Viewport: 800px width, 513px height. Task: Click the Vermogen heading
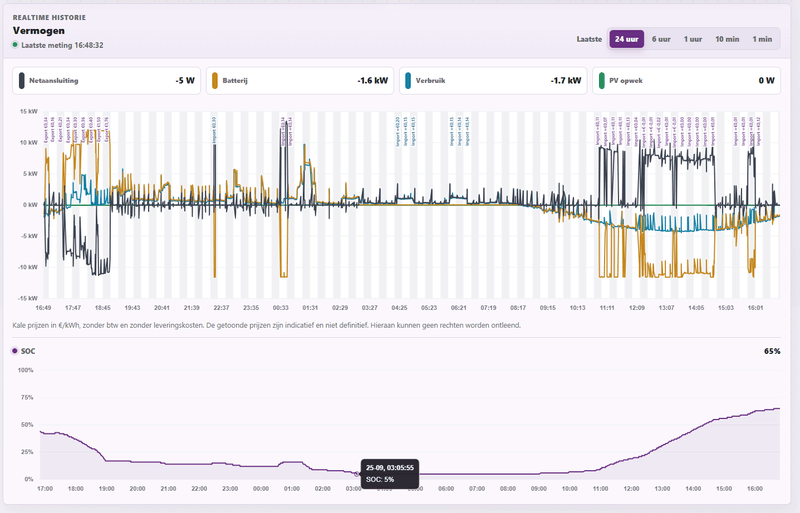(39, 31)
